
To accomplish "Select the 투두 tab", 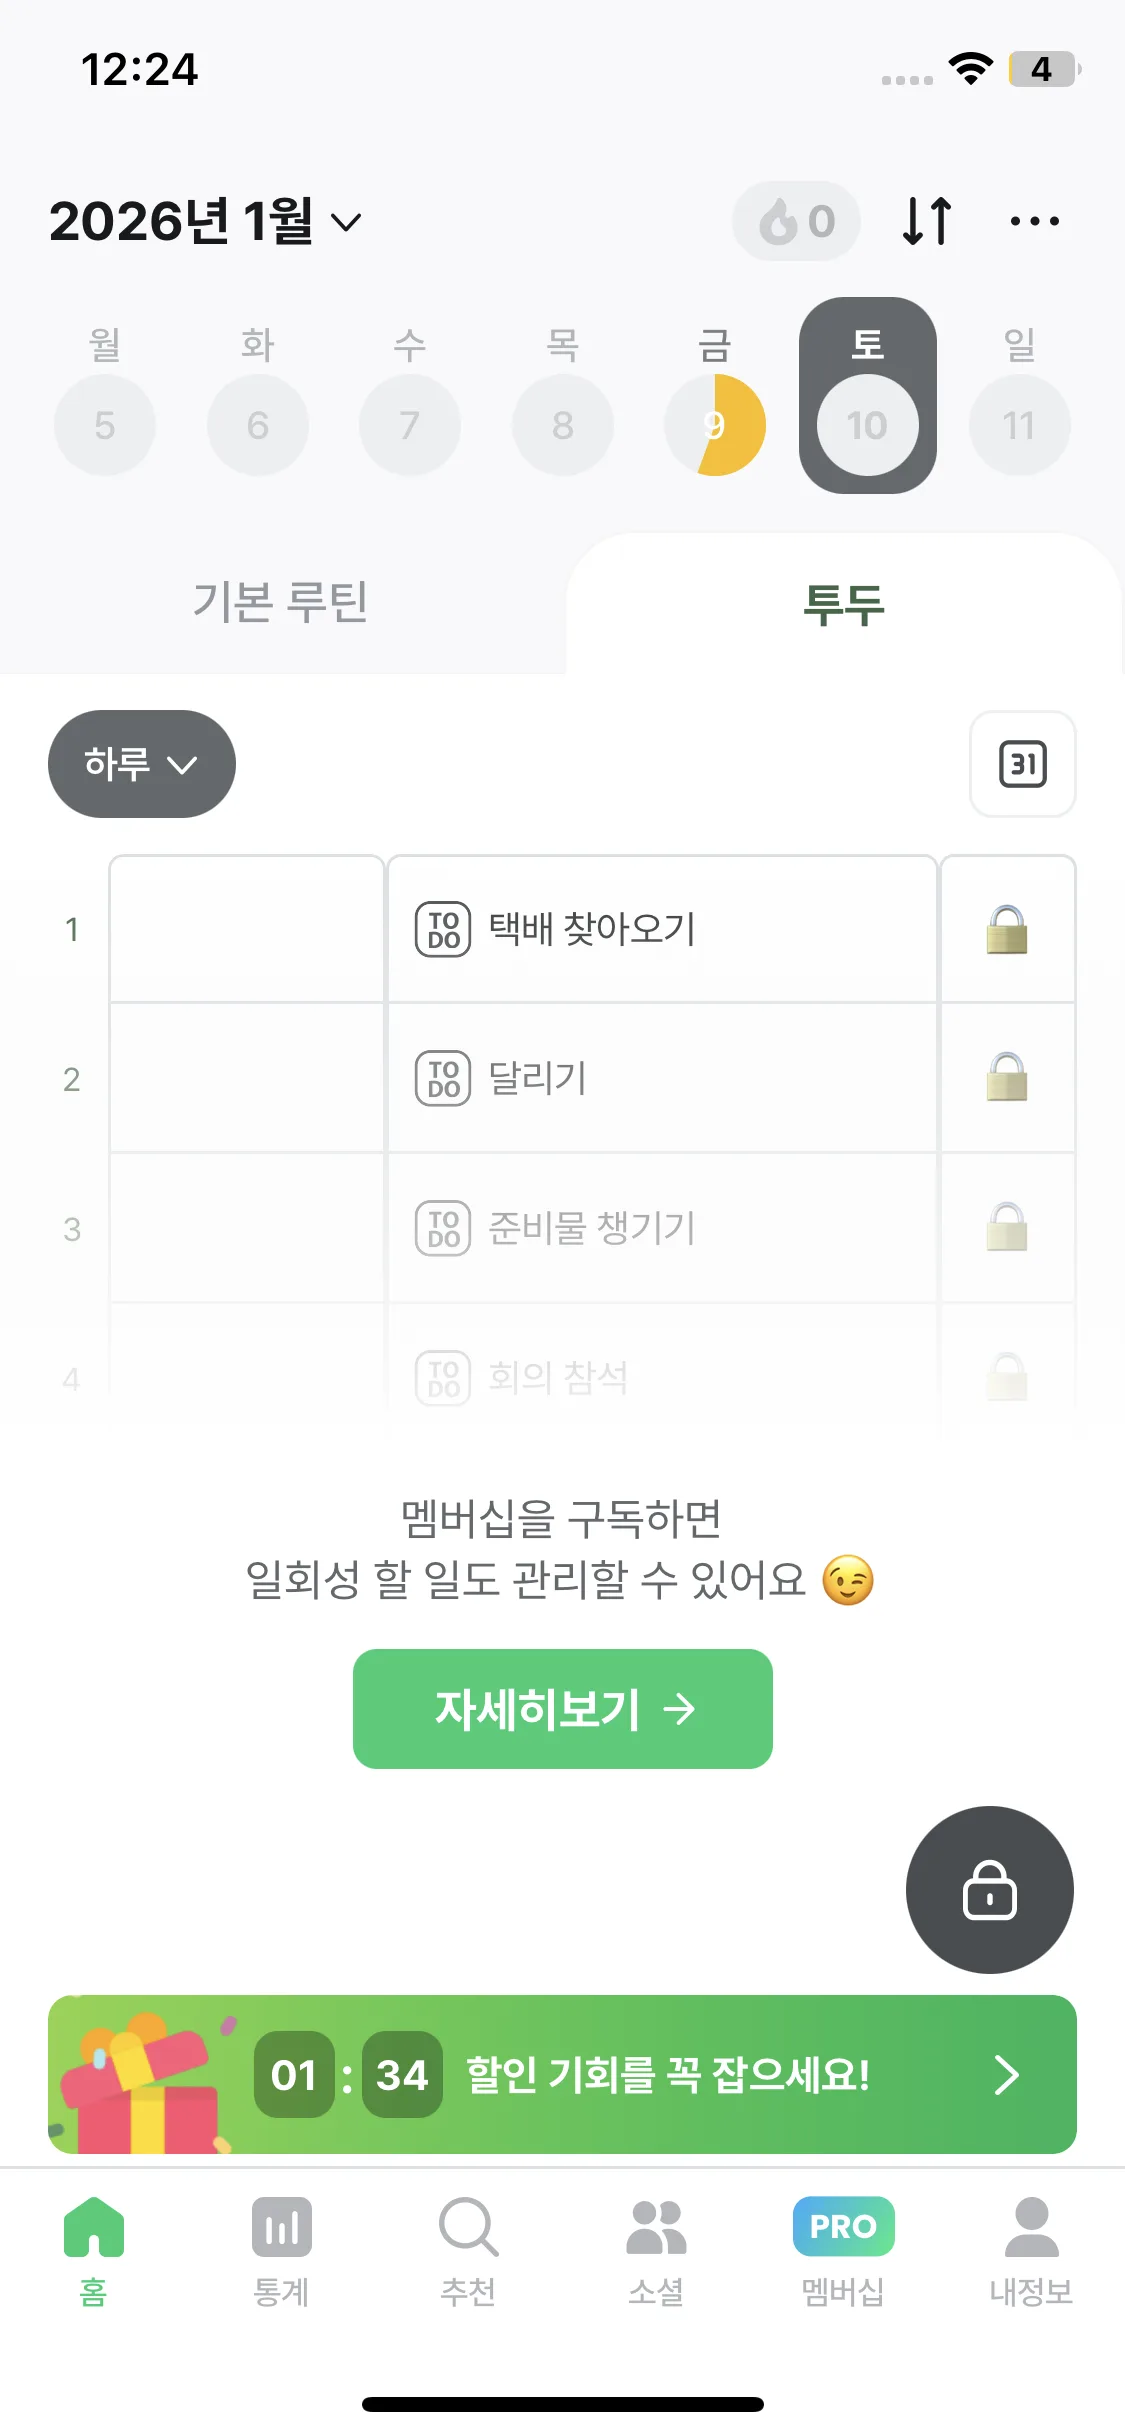I will (x=843, y=604).
